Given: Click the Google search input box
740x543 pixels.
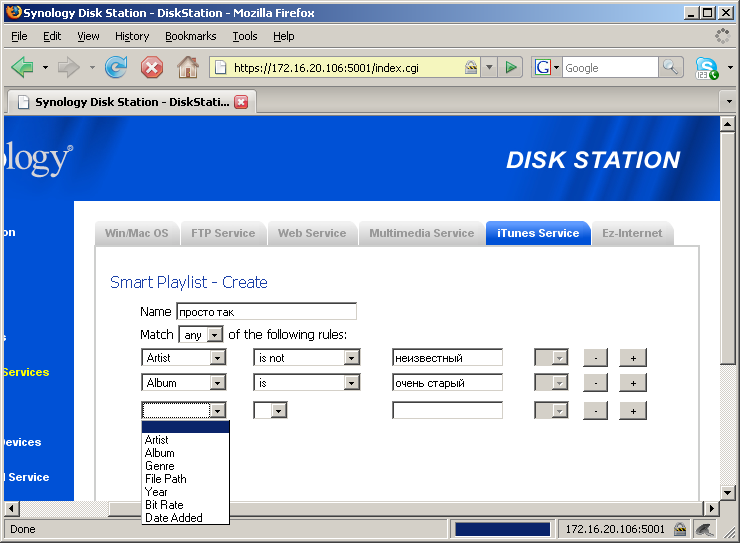Looking at the screenshot, I should [x=610, y=67].
